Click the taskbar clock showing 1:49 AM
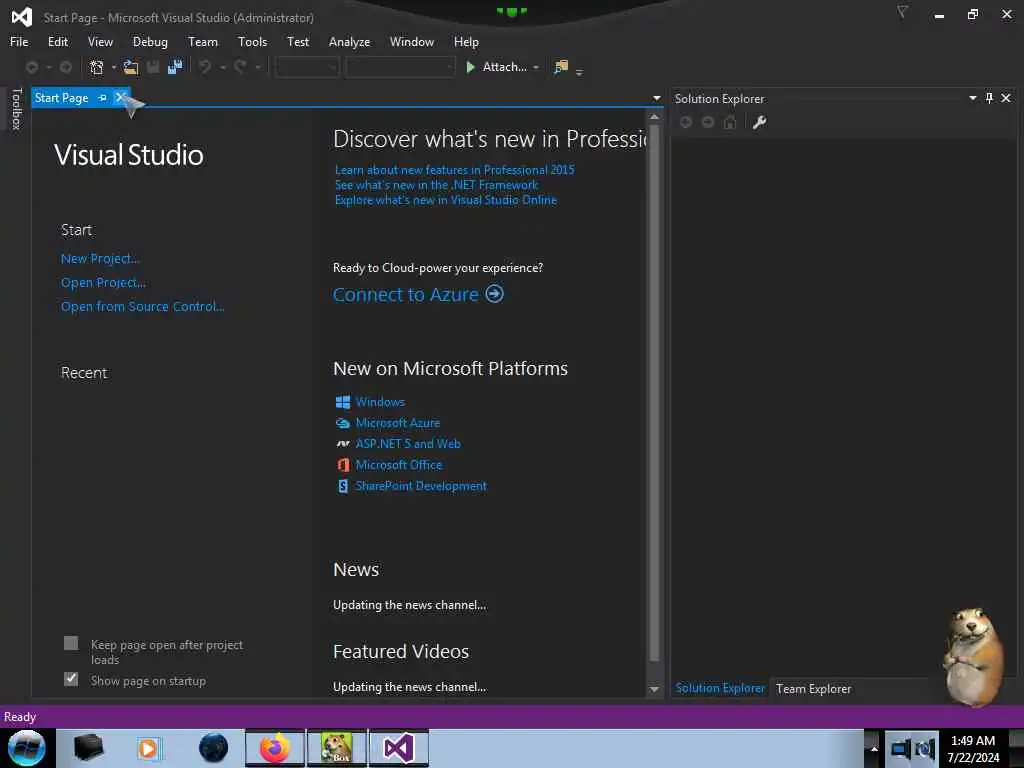The width and height of the screenshot is (1024, 768). click(973, 748)
